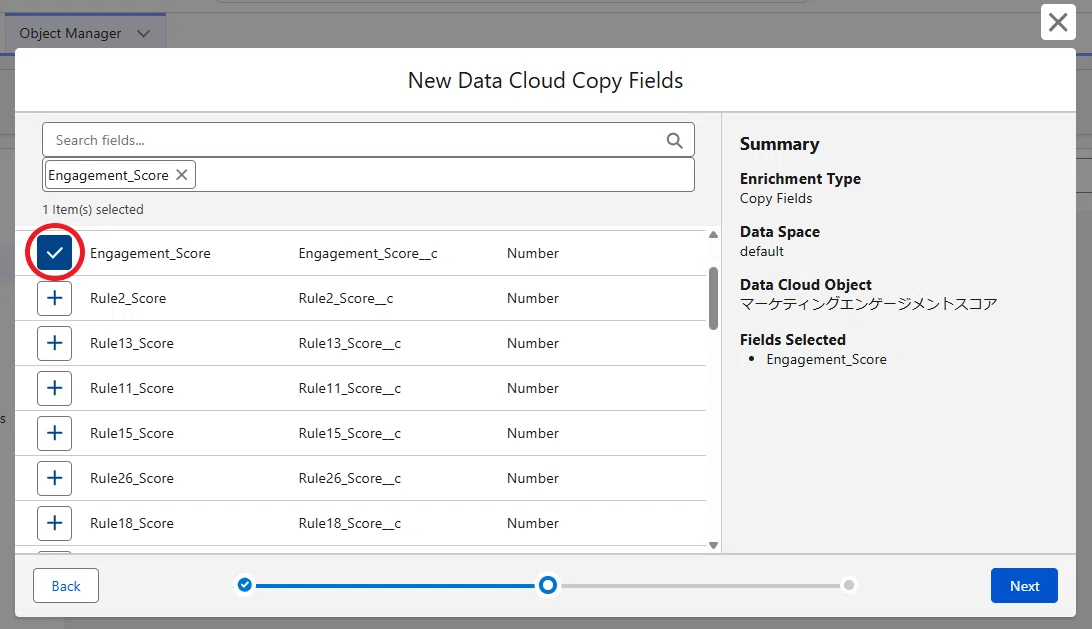Click the Next button
This screenshot has height=629, width=1092.
click(1024, 586)
